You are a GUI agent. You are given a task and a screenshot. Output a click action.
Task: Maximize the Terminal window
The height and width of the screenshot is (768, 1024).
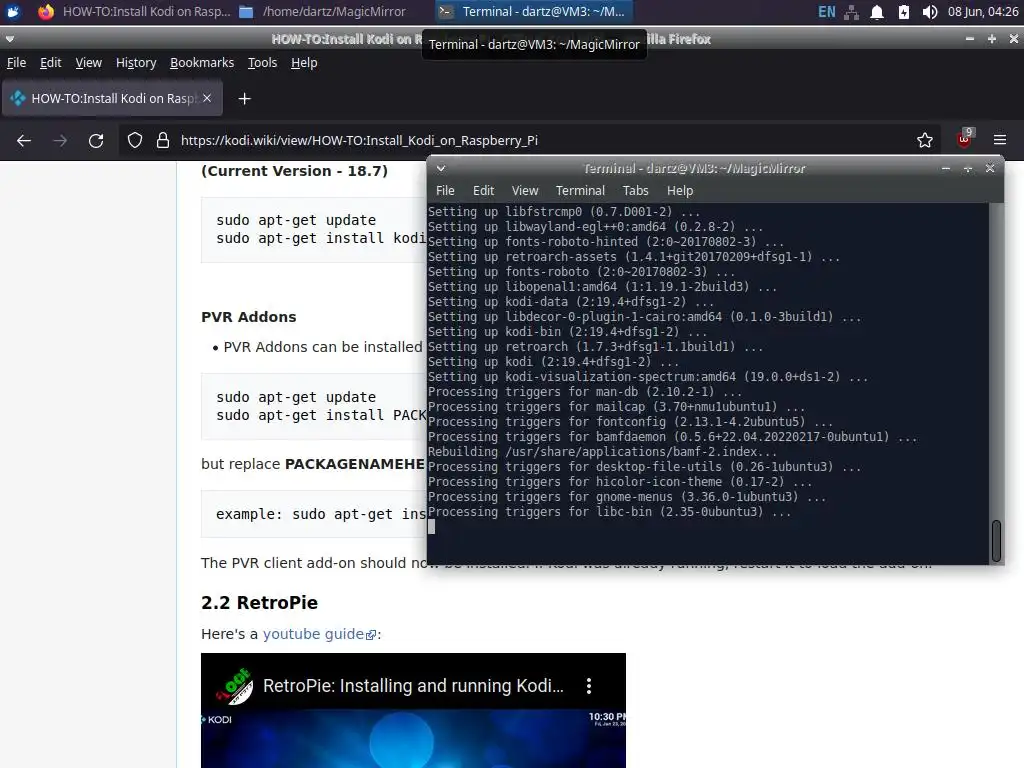tap(968, 168)
